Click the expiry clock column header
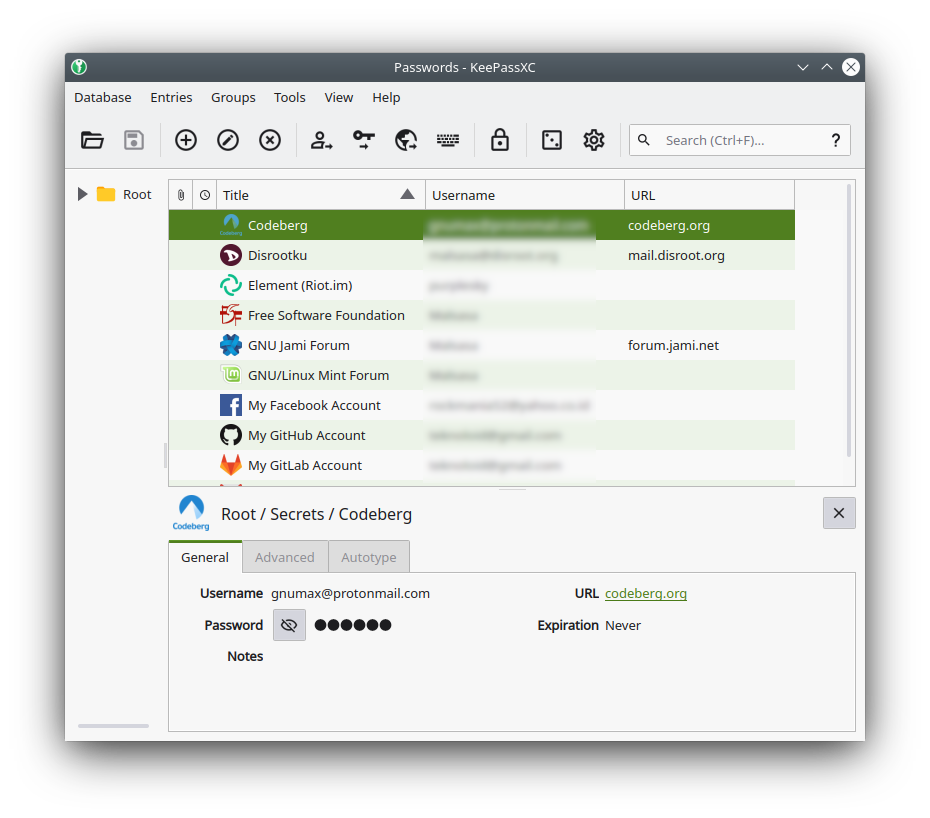The height and width of the screenshot is (818, 930). click(205, 195)
